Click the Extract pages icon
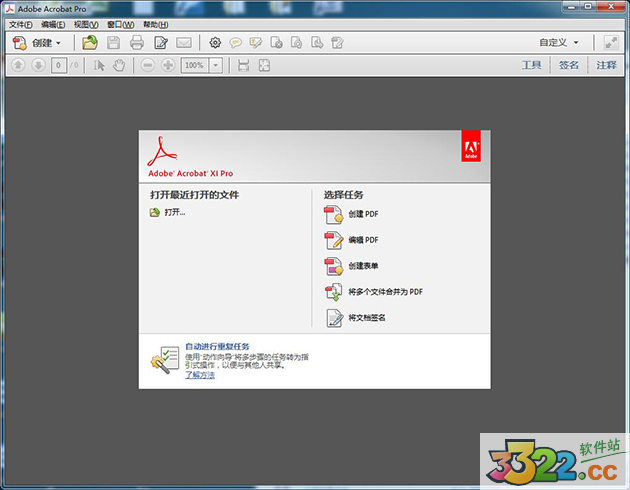 tap(317, 43)
